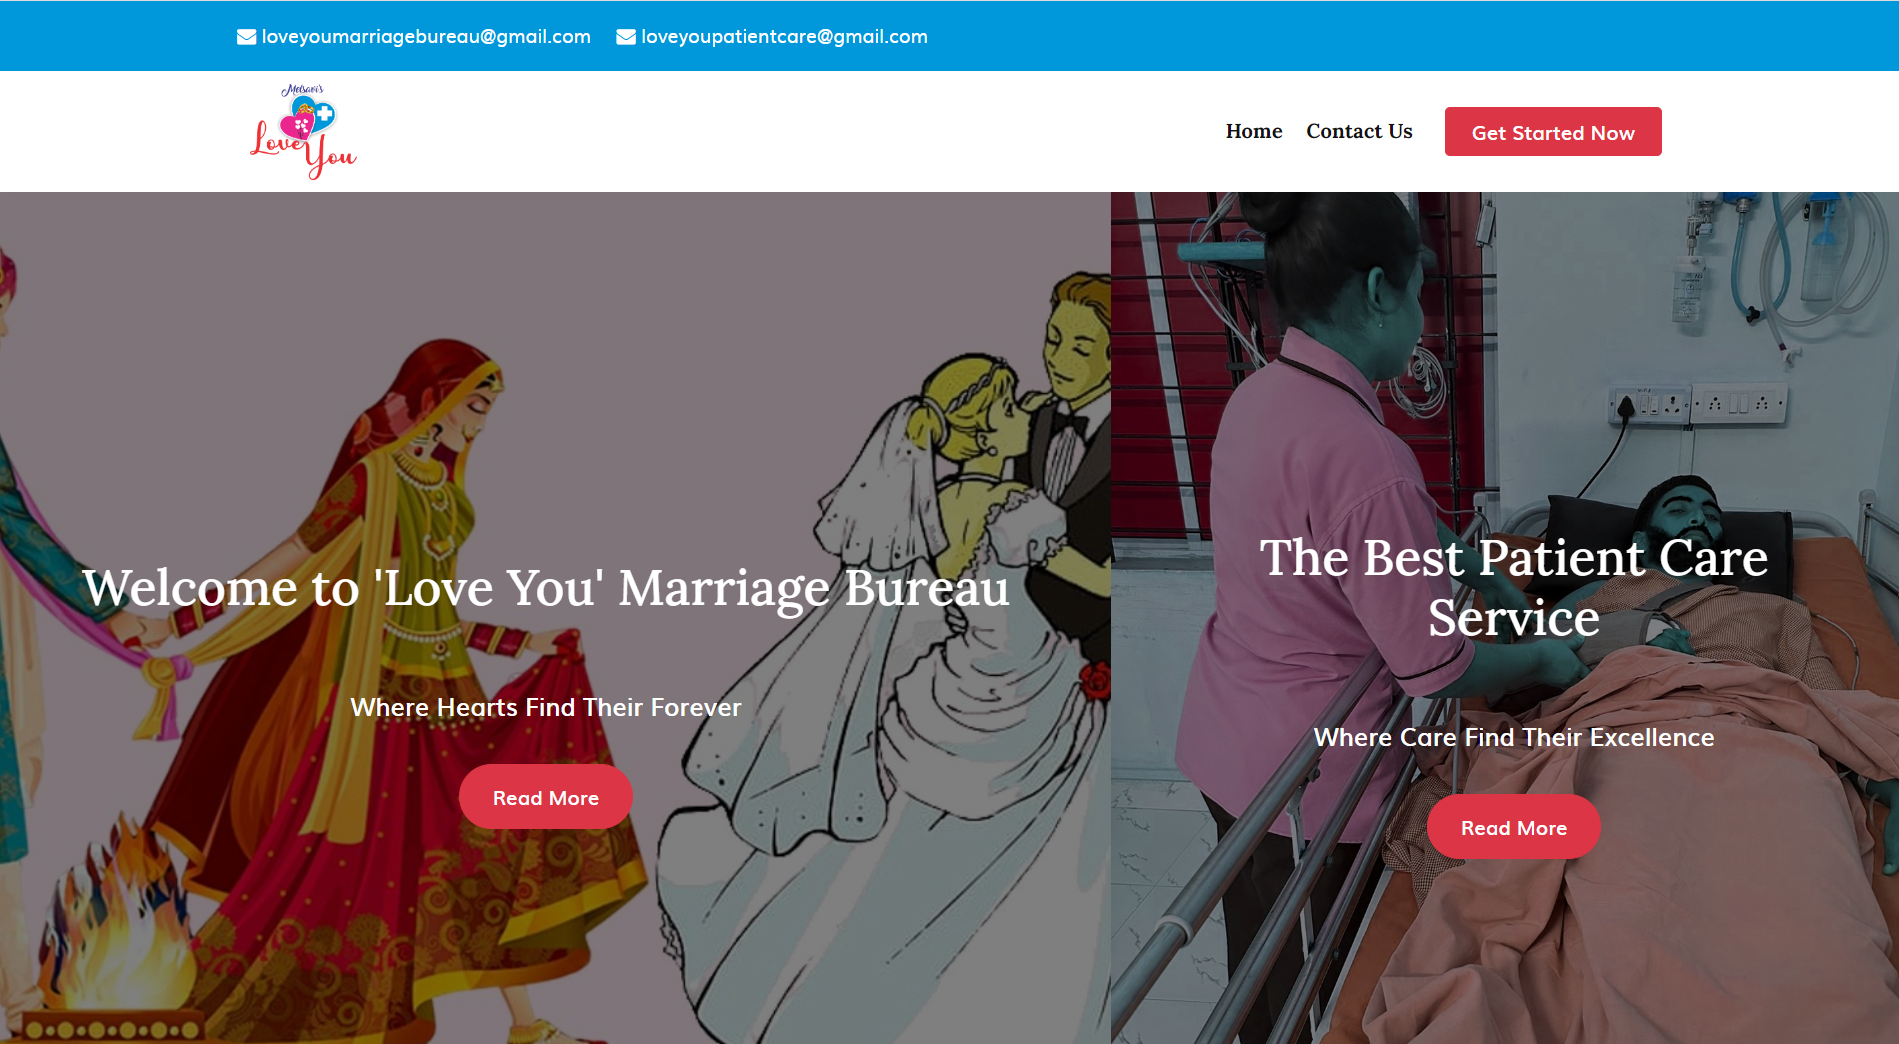This screenshot has width=1899, height=1044.
Task: Click Read More under Patient Care Service
Action: 1514,827
